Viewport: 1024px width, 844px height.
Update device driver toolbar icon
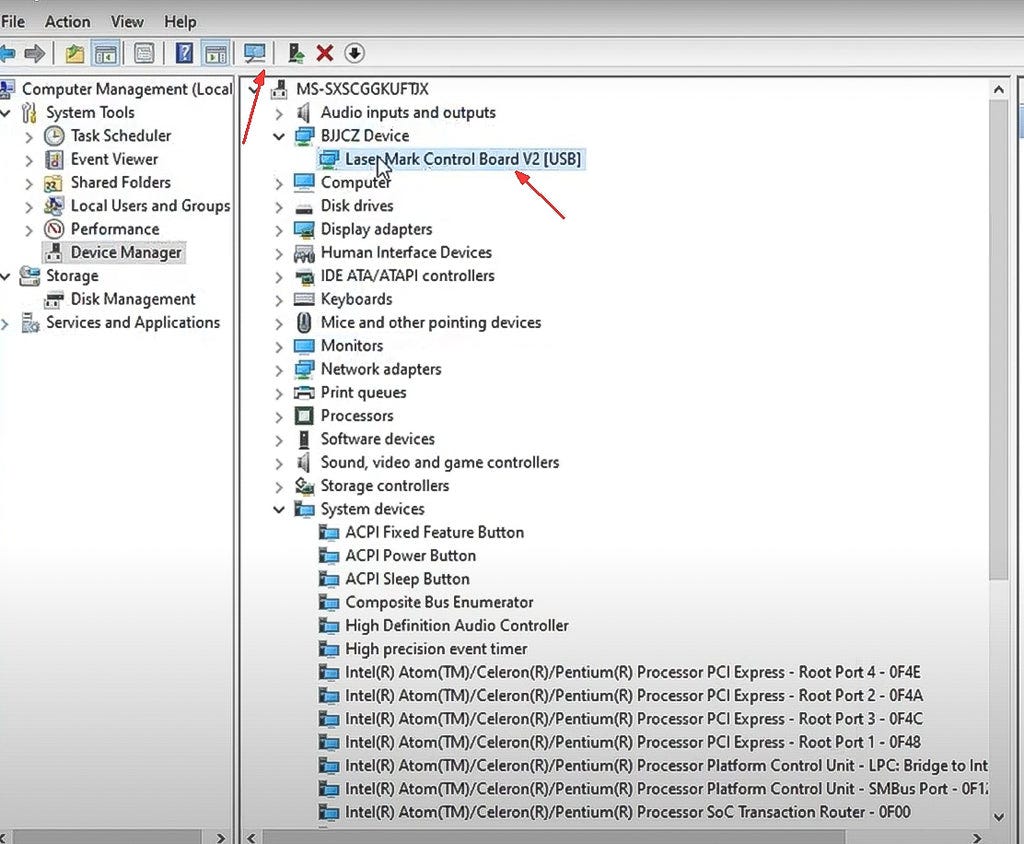(296, 54)
